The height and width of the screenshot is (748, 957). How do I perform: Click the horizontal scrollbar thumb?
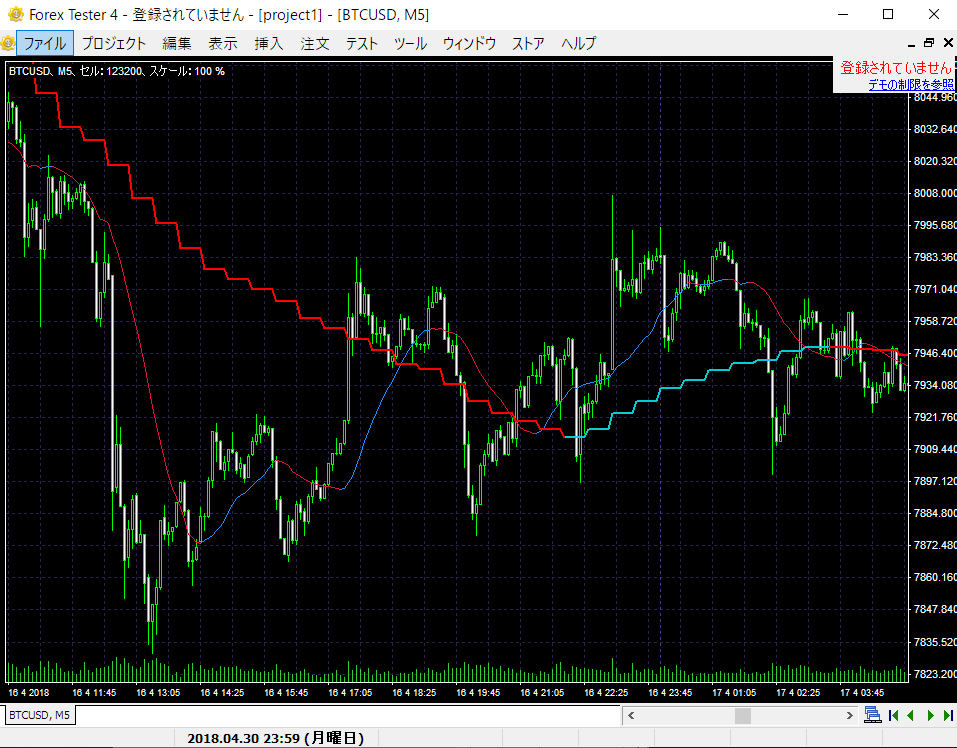[x=743, y=715]
